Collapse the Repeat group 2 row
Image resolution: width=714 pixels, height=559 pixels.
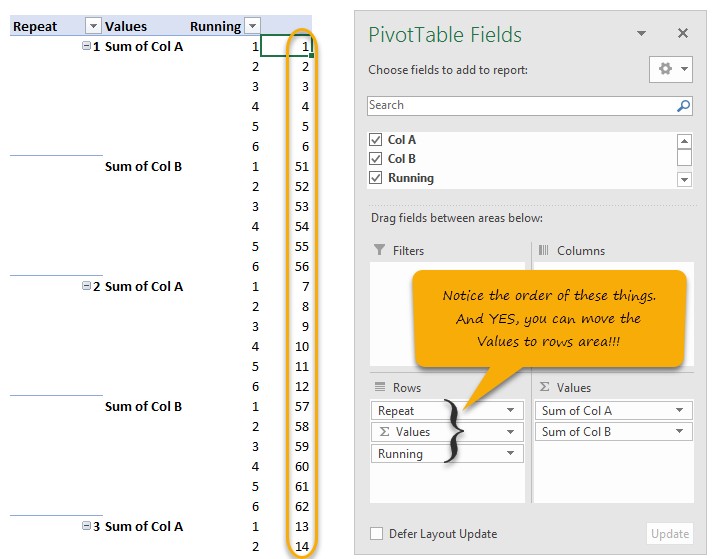[86, 286]
